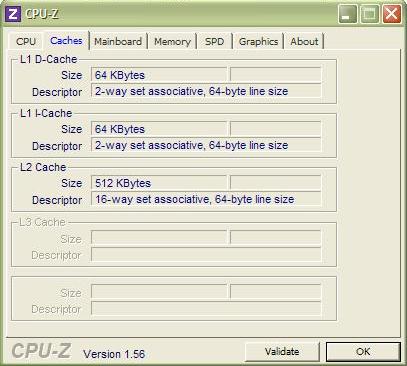Viewport: 407px width, 366px height.
Task: Click the L1 I-Cache descriptor field
Action: 206,145
